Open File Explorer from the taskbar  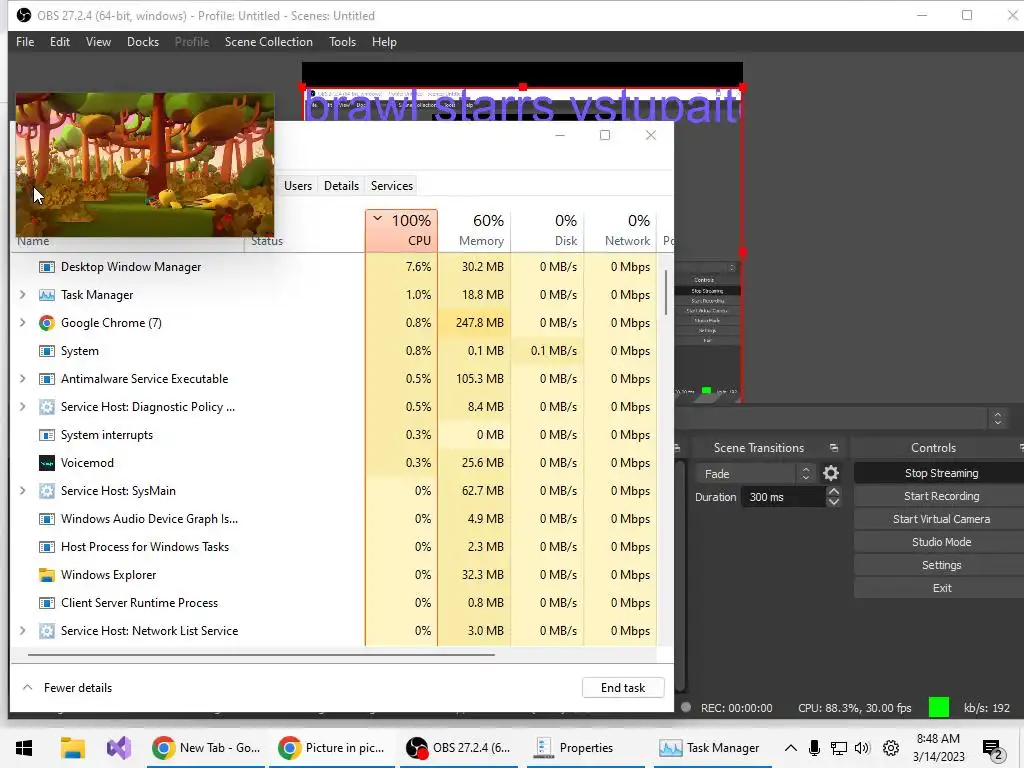72,748
